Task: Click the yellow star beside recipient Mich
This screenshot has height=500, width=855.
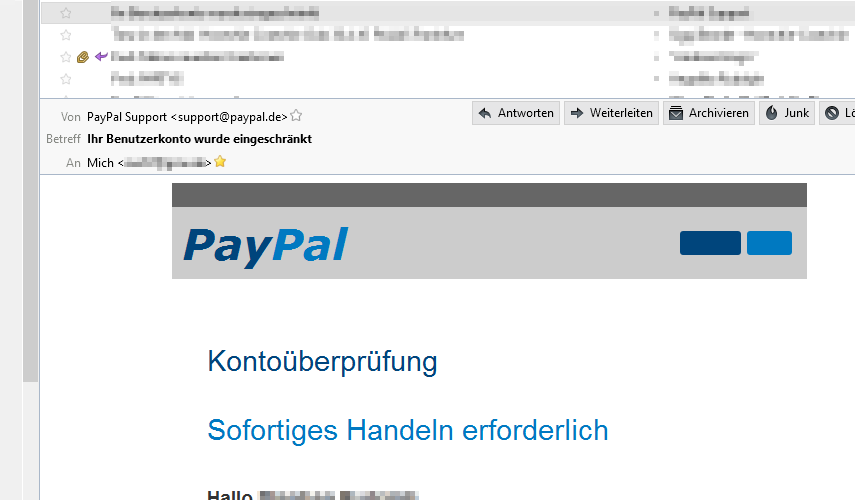Action: [220, 161]
